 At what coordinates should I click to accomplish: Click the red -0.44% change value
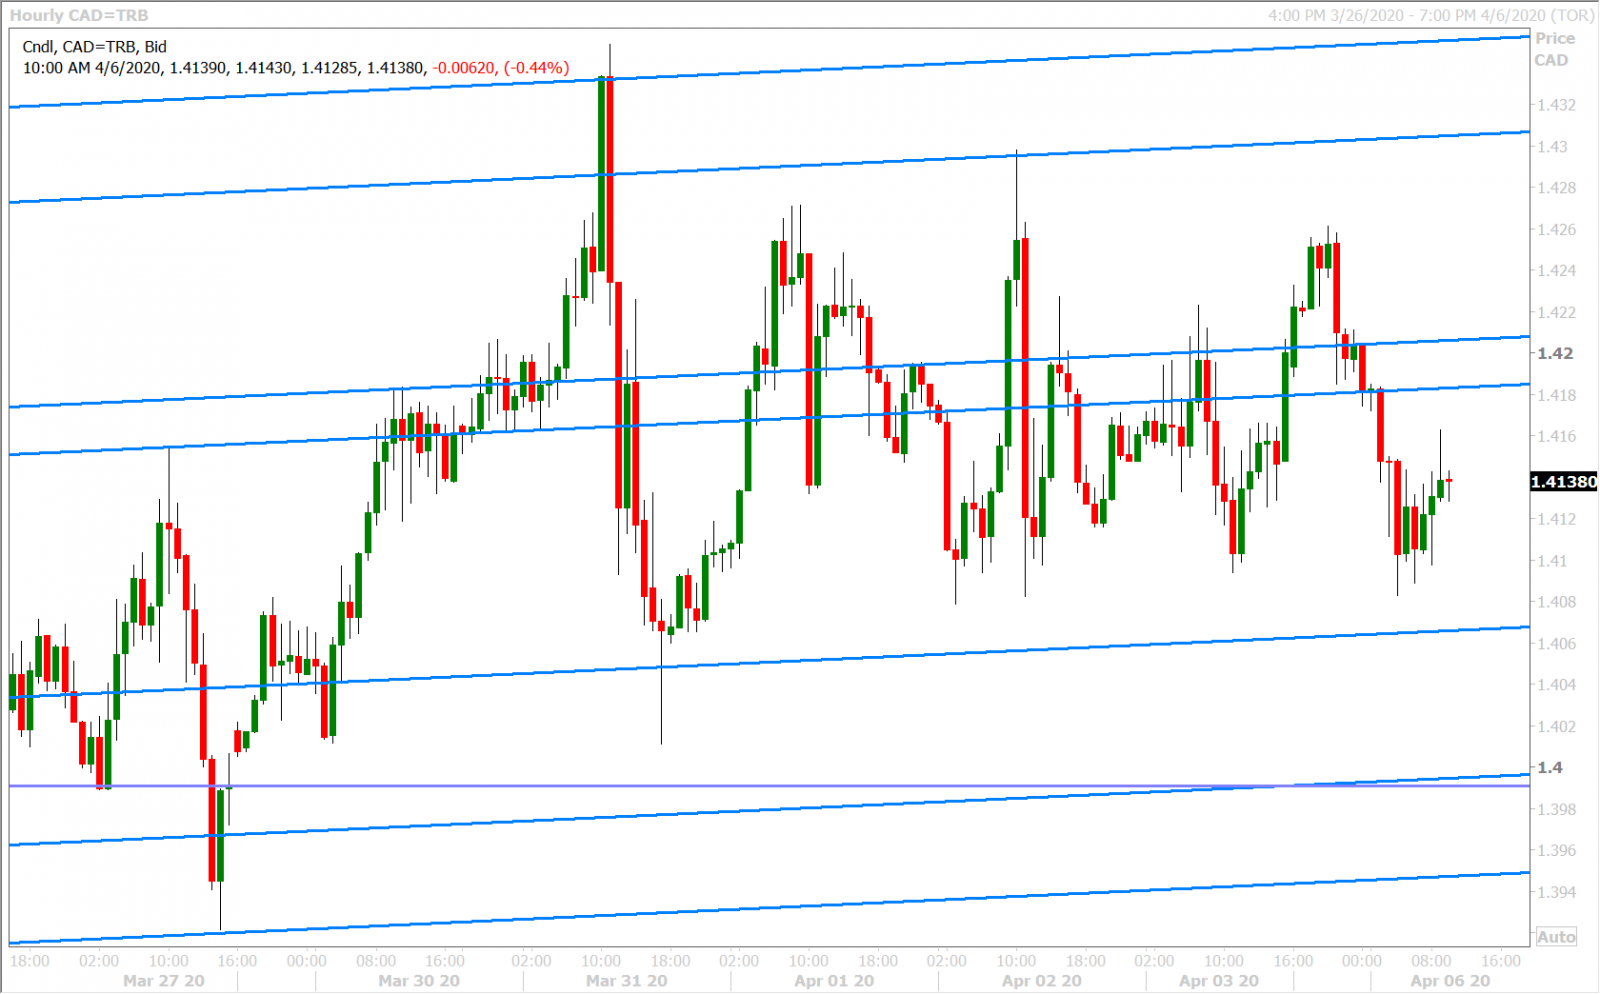[537, 68]
